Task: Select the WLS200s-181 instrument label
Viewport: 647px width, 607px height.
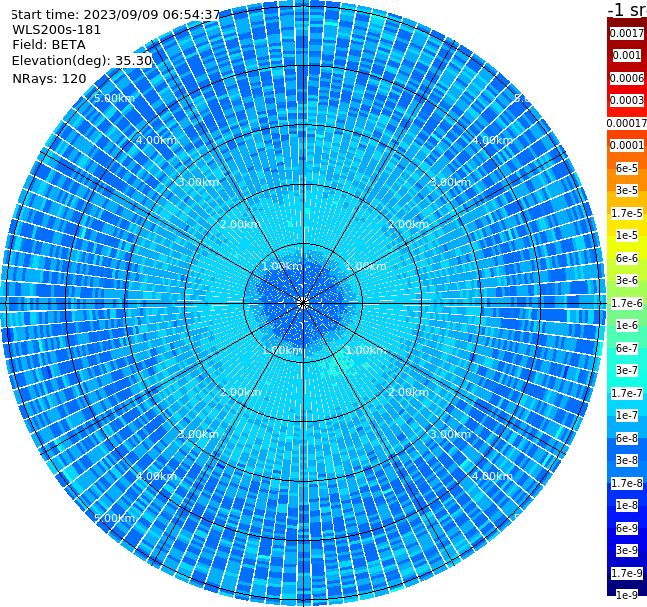Action: pyautogui.click(x=57, y=30)
